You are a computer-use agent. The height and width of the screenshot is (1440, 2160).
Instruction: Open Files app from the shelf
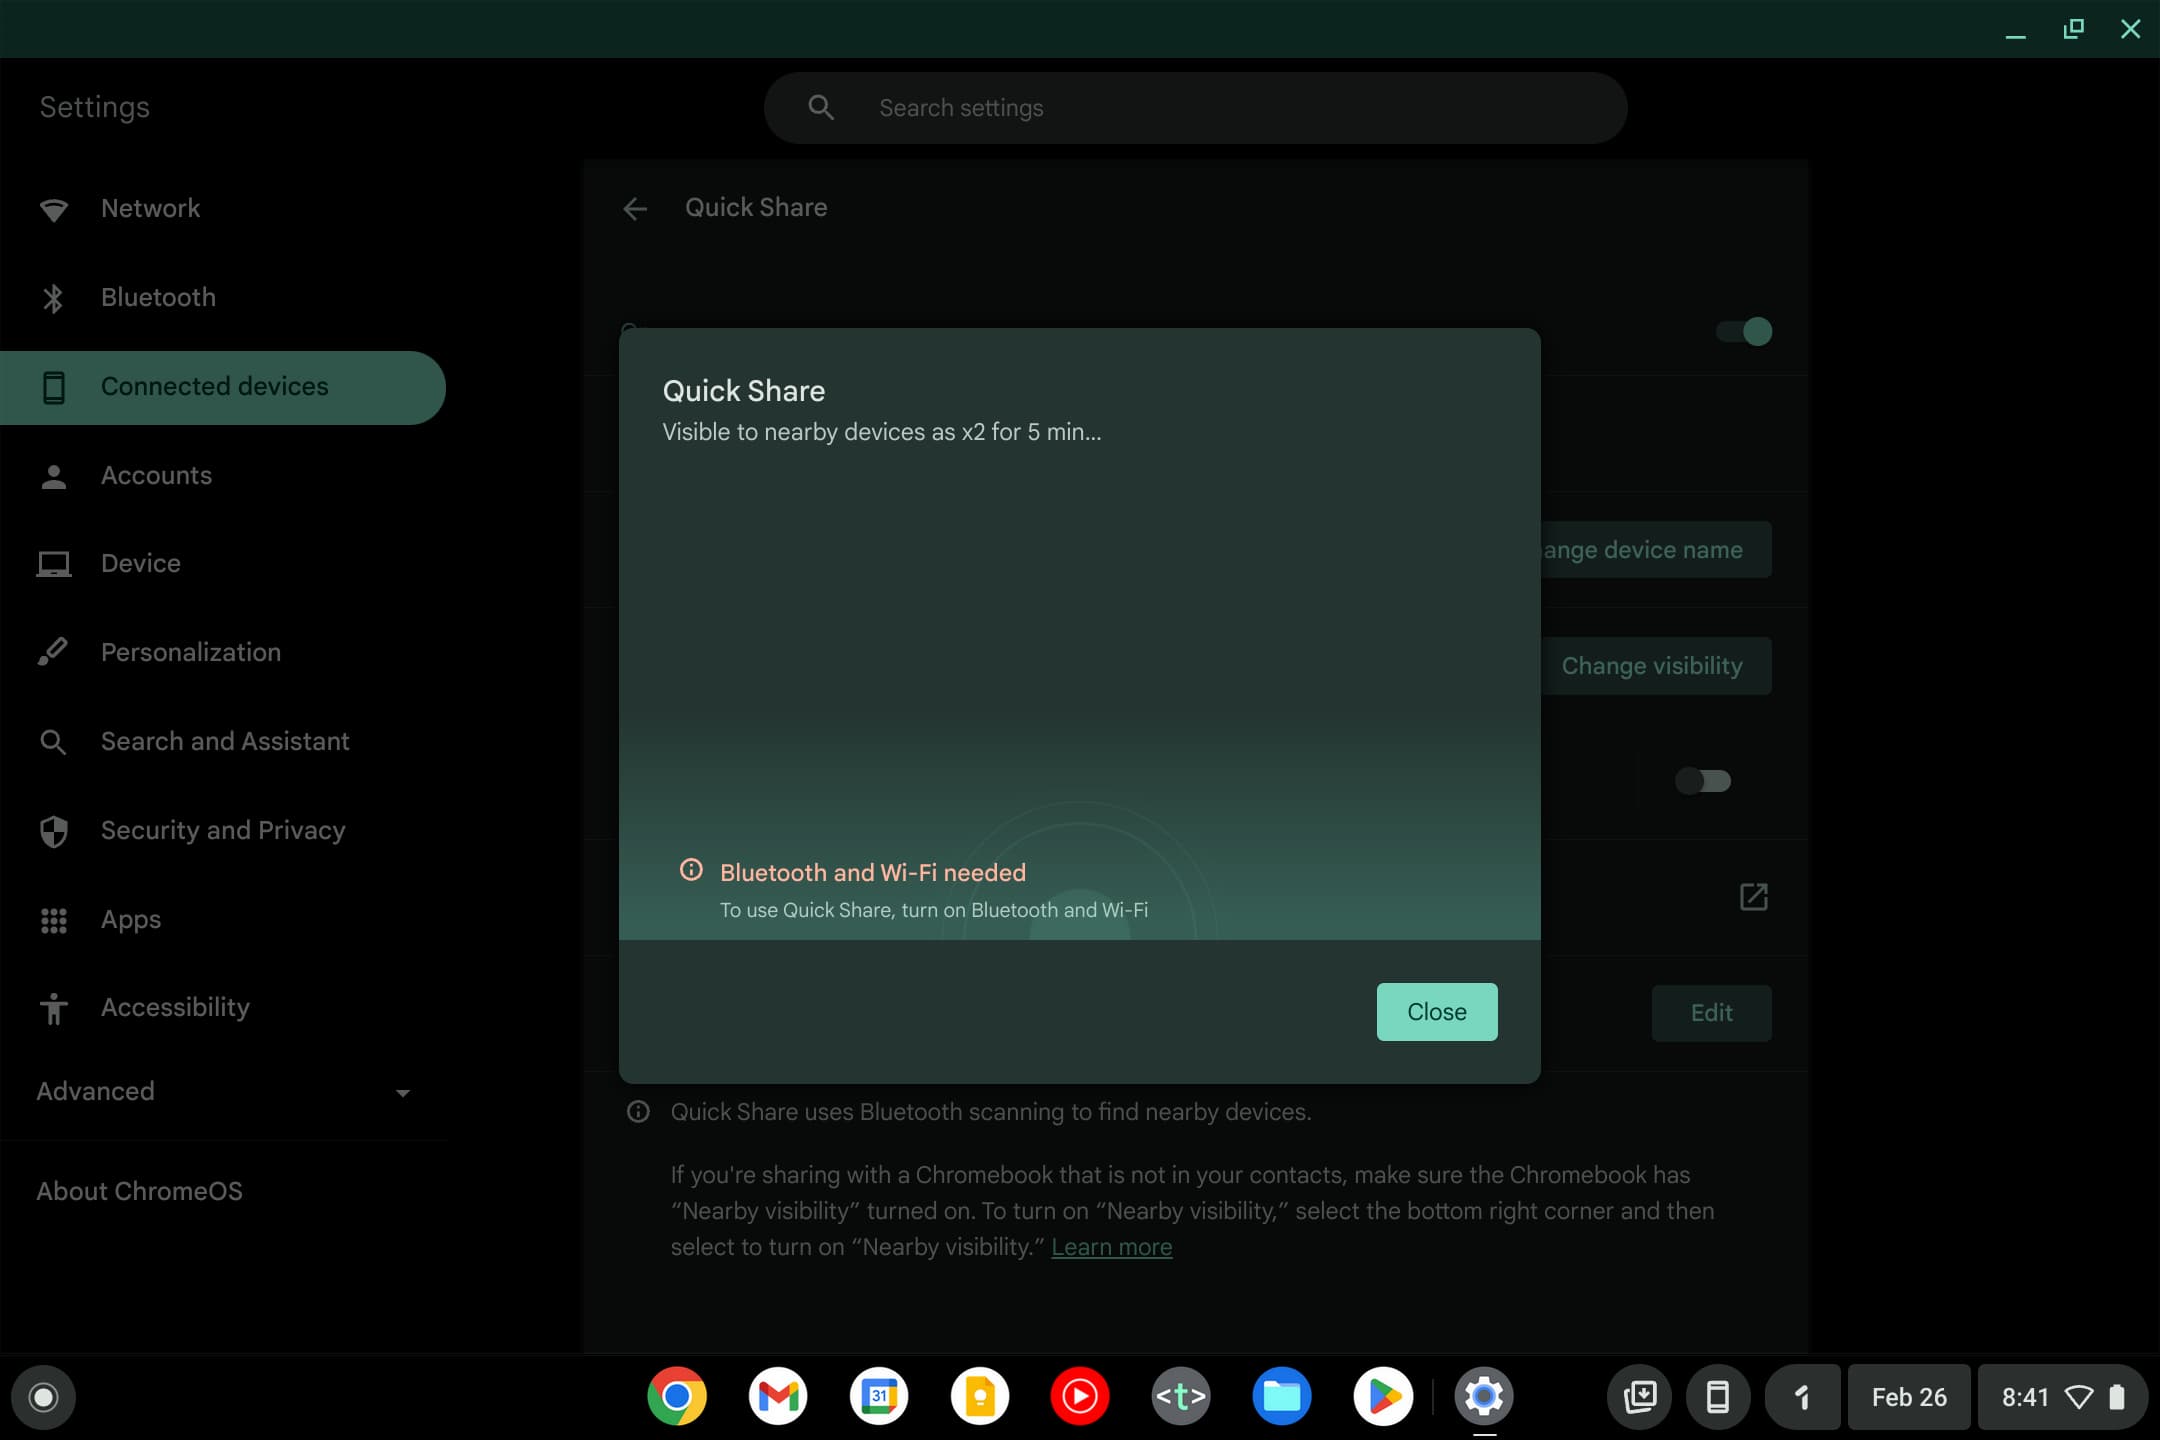point(1281,1396)
